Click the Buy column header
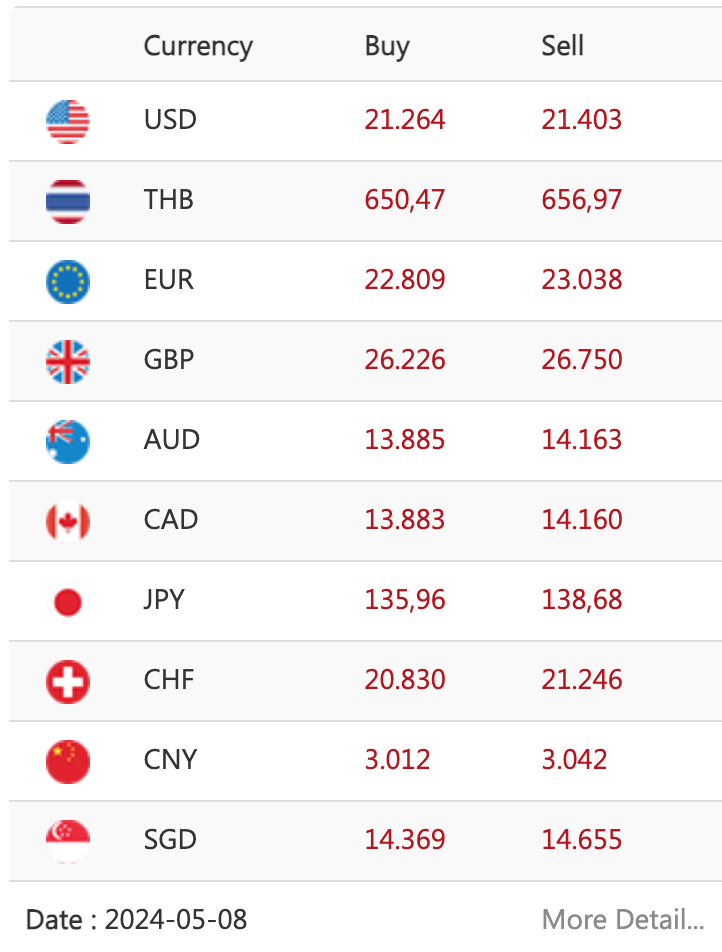 coord(387,47)
